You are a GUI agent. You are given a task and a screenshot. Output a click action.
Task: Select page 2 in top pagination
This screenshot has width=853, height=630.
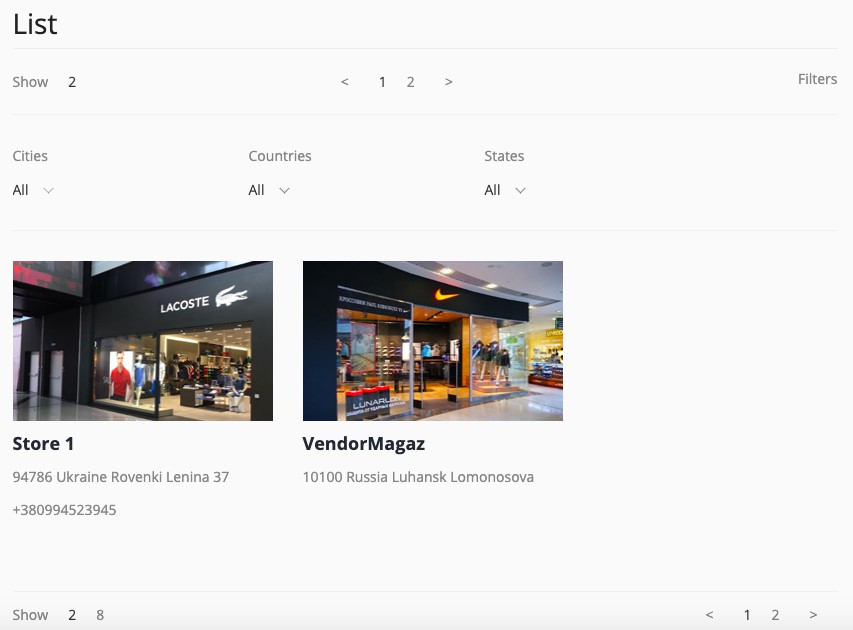[410, 82]
